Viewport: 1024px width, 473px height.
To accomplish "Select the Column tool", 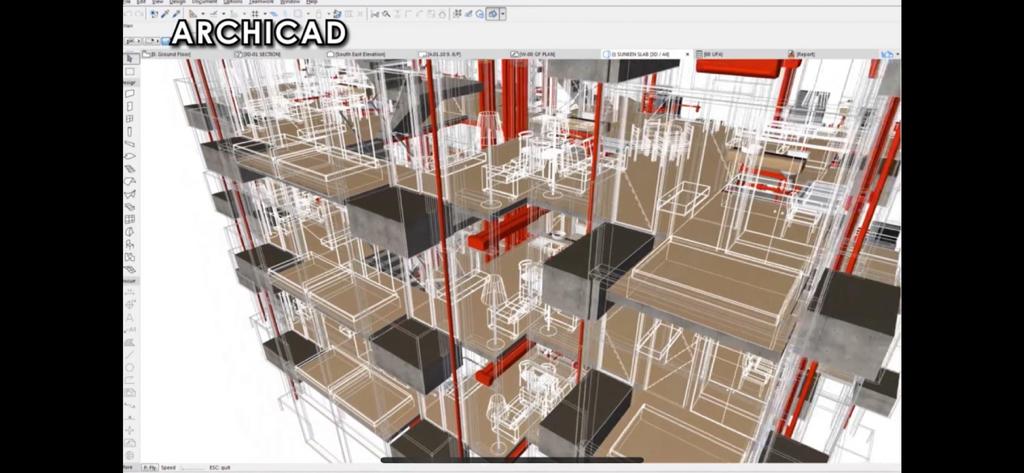I will tap(129, 131).
